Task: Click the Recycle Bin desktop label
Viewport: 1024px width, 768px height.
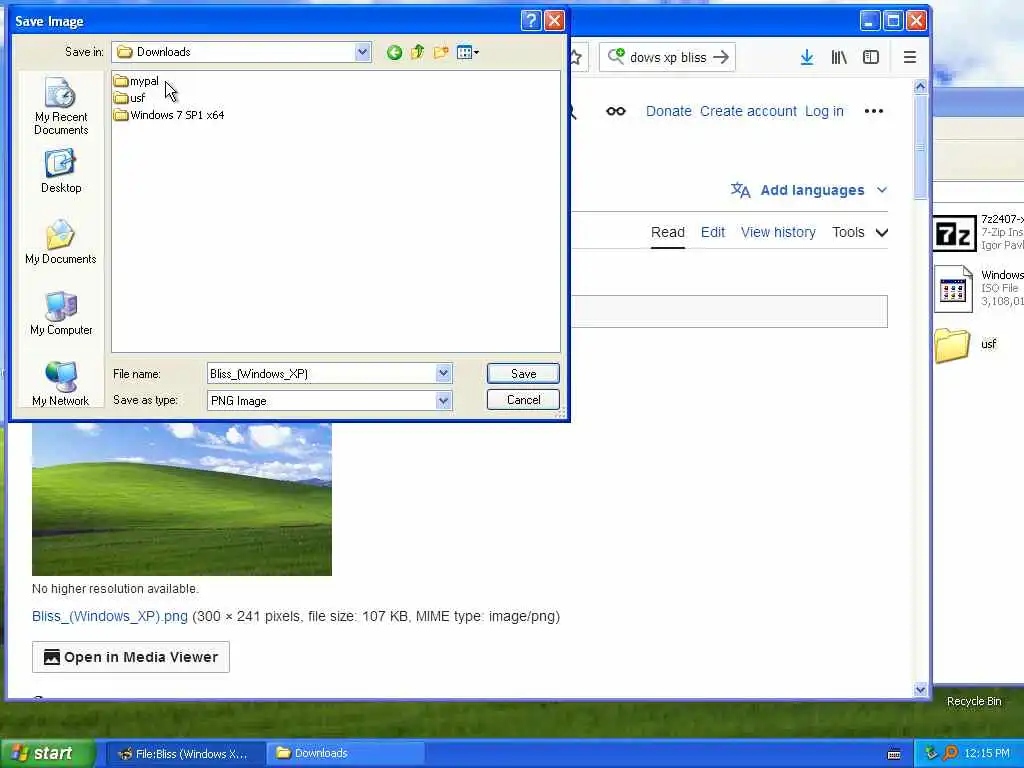Action: (x=974, y=701)
